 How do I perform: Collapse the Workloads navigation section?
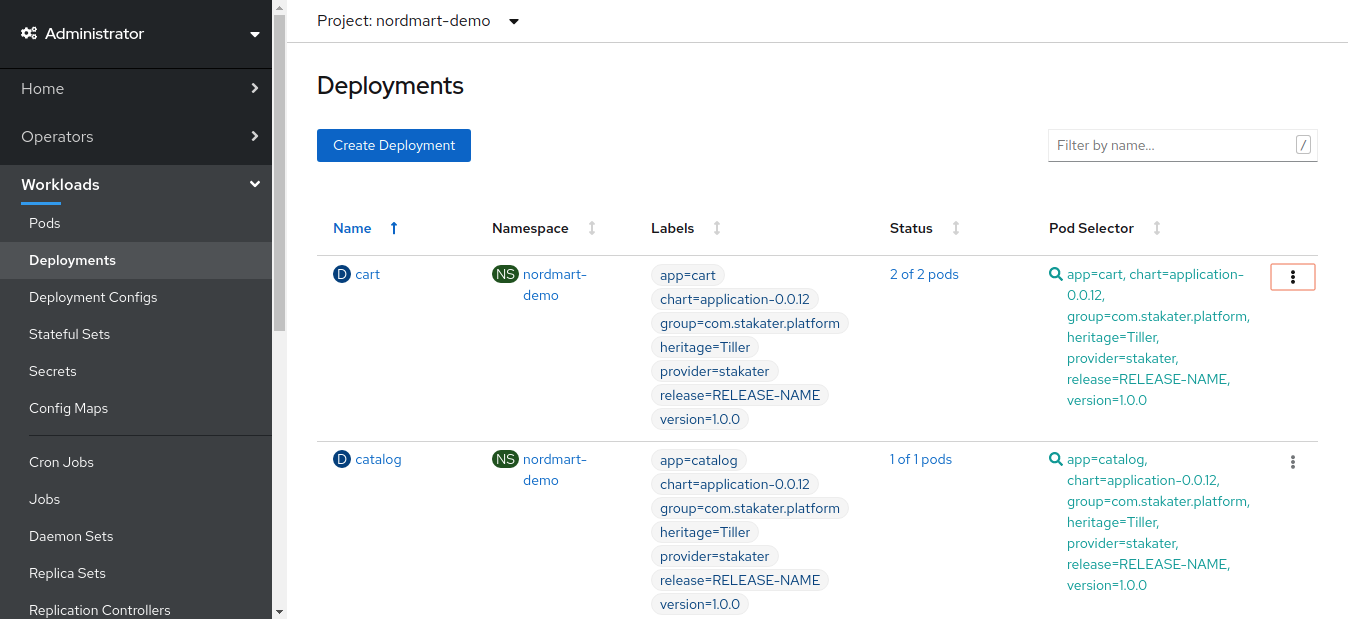pos(136,185)
